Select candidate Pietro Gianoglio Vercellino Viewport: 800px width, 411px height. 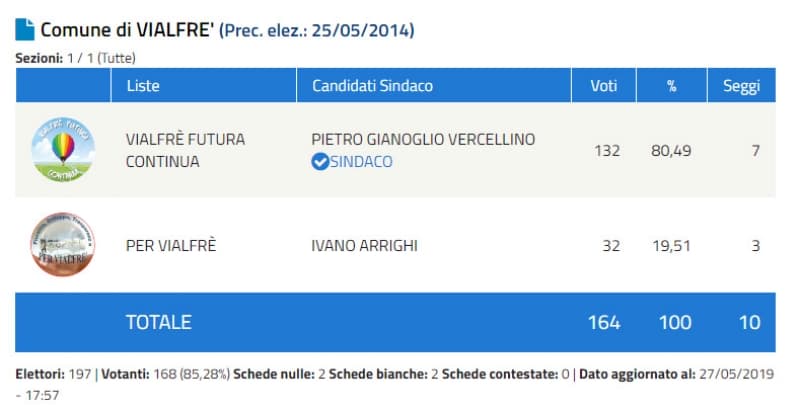coord(423,139)
